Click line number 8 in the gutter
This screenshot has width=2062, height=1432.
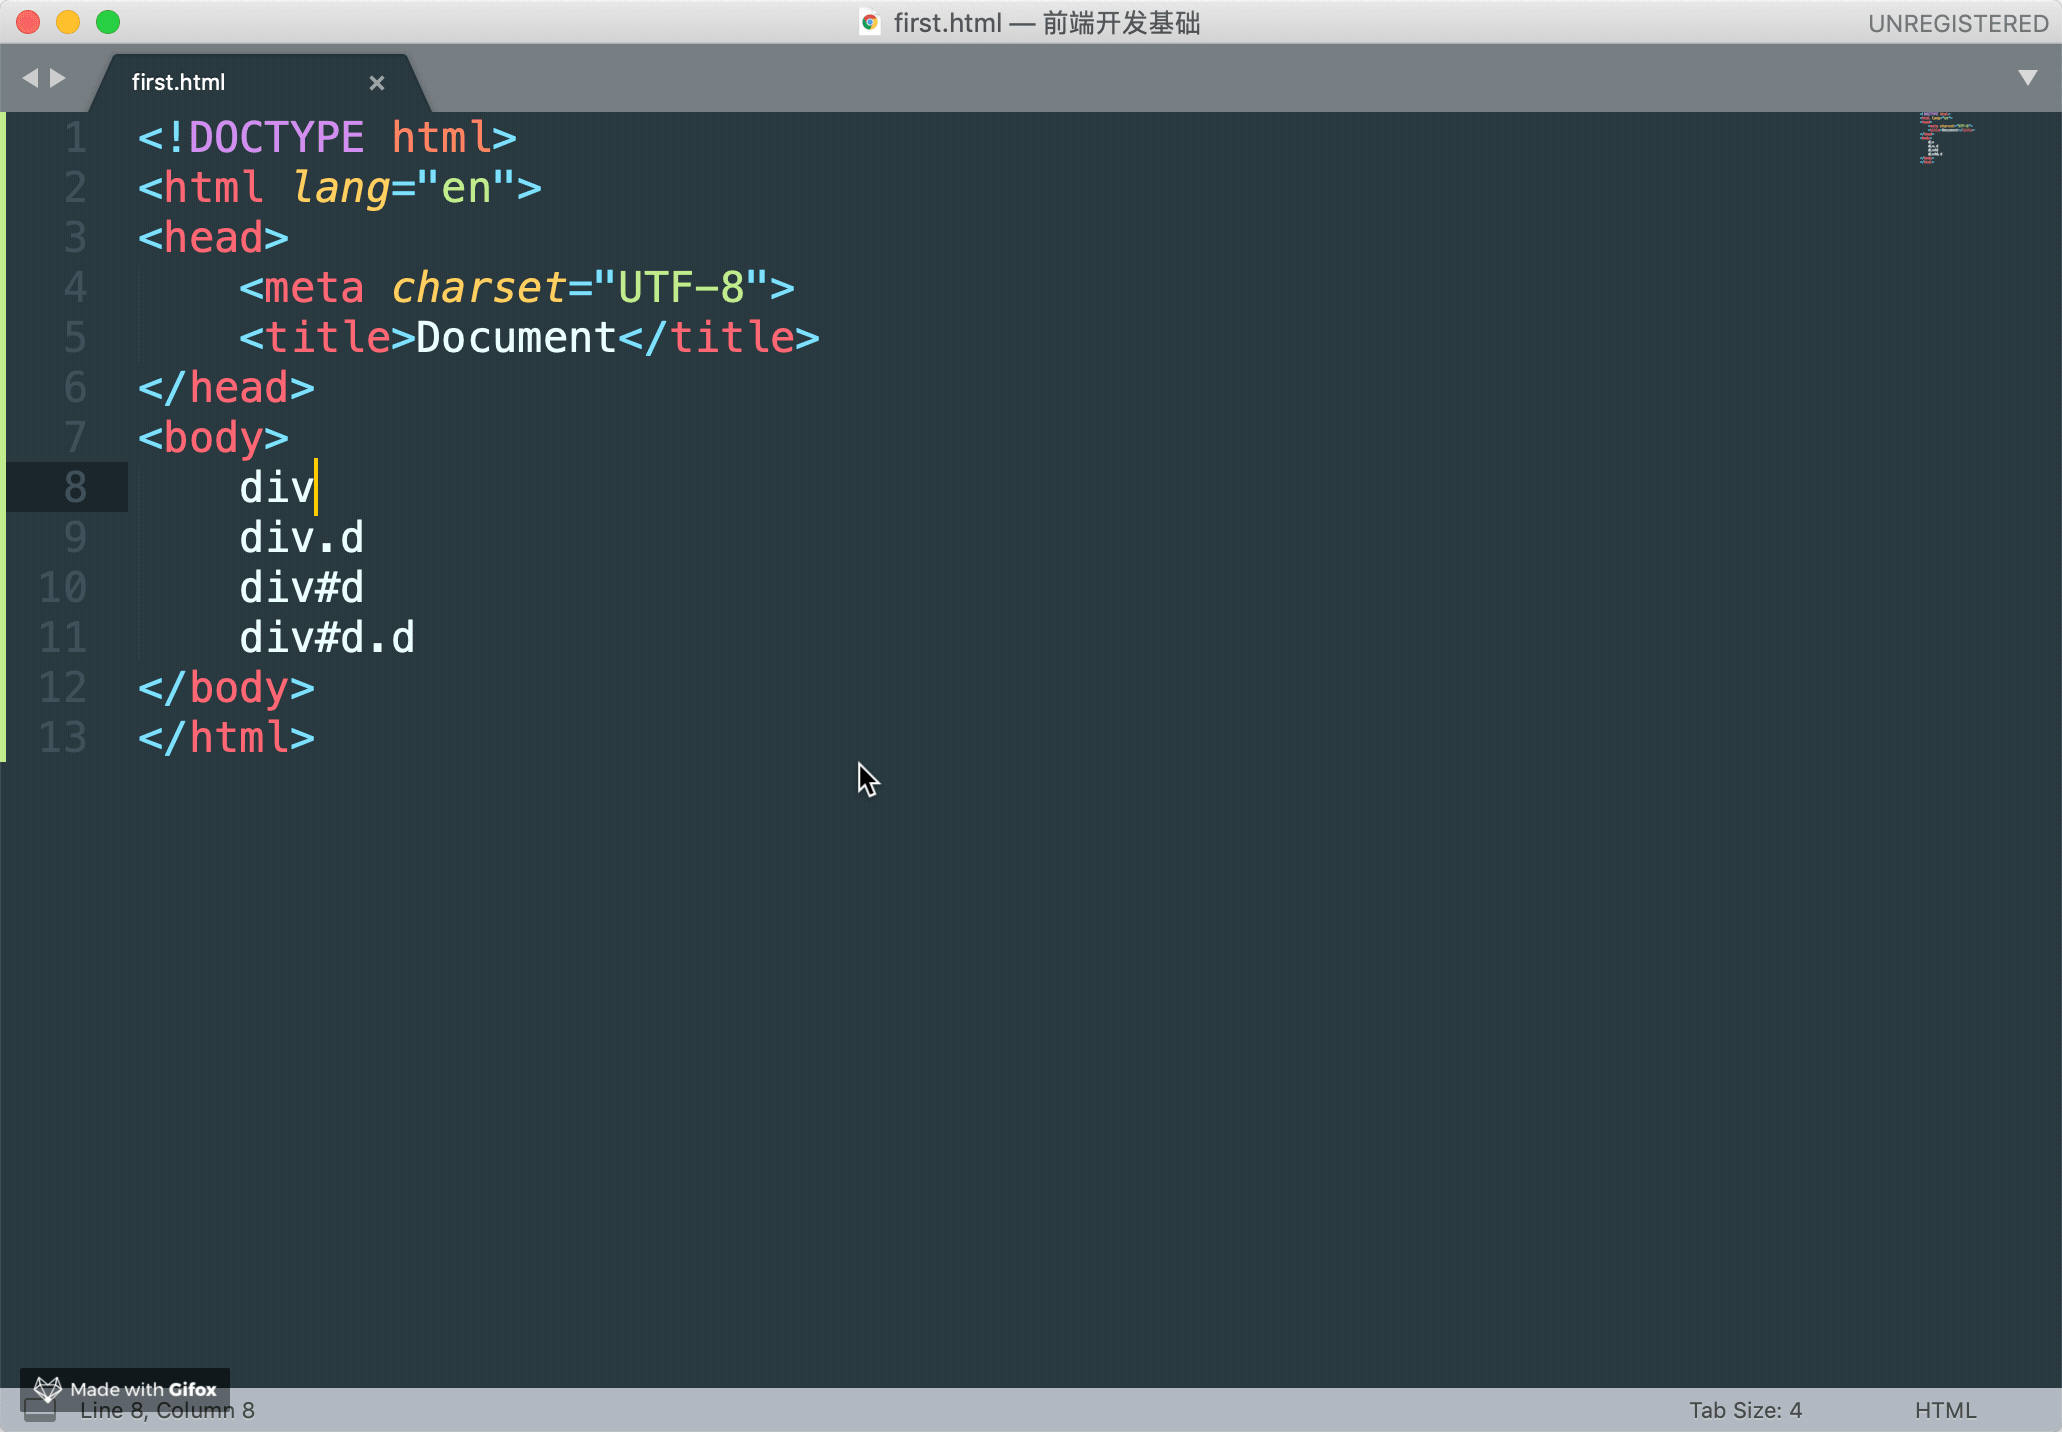coord(75,488)
